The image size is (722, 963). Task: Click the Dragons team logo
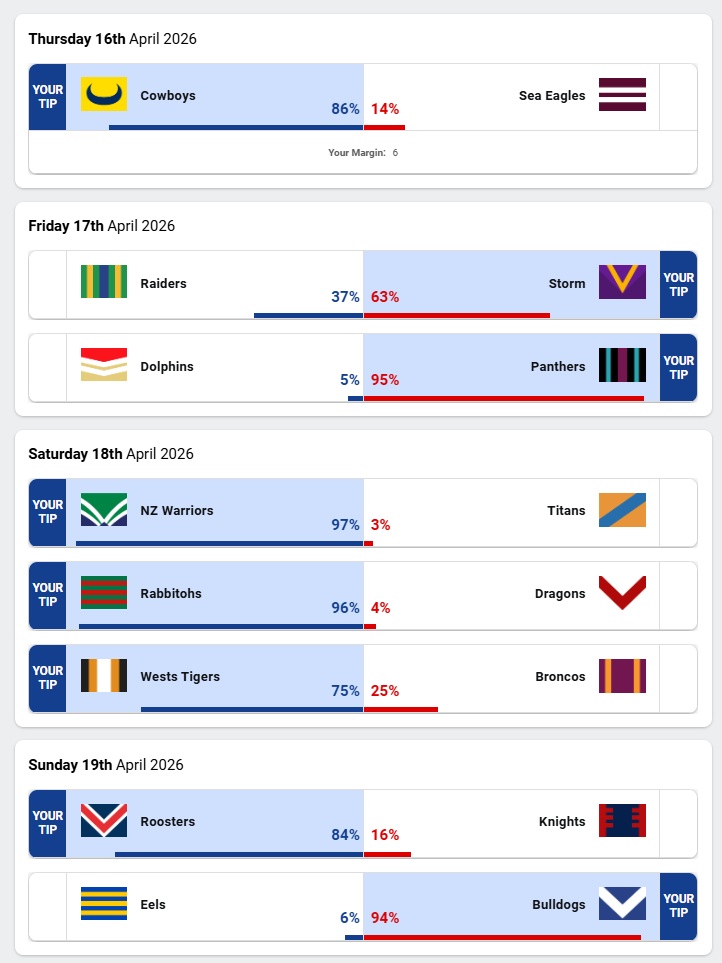622,592
